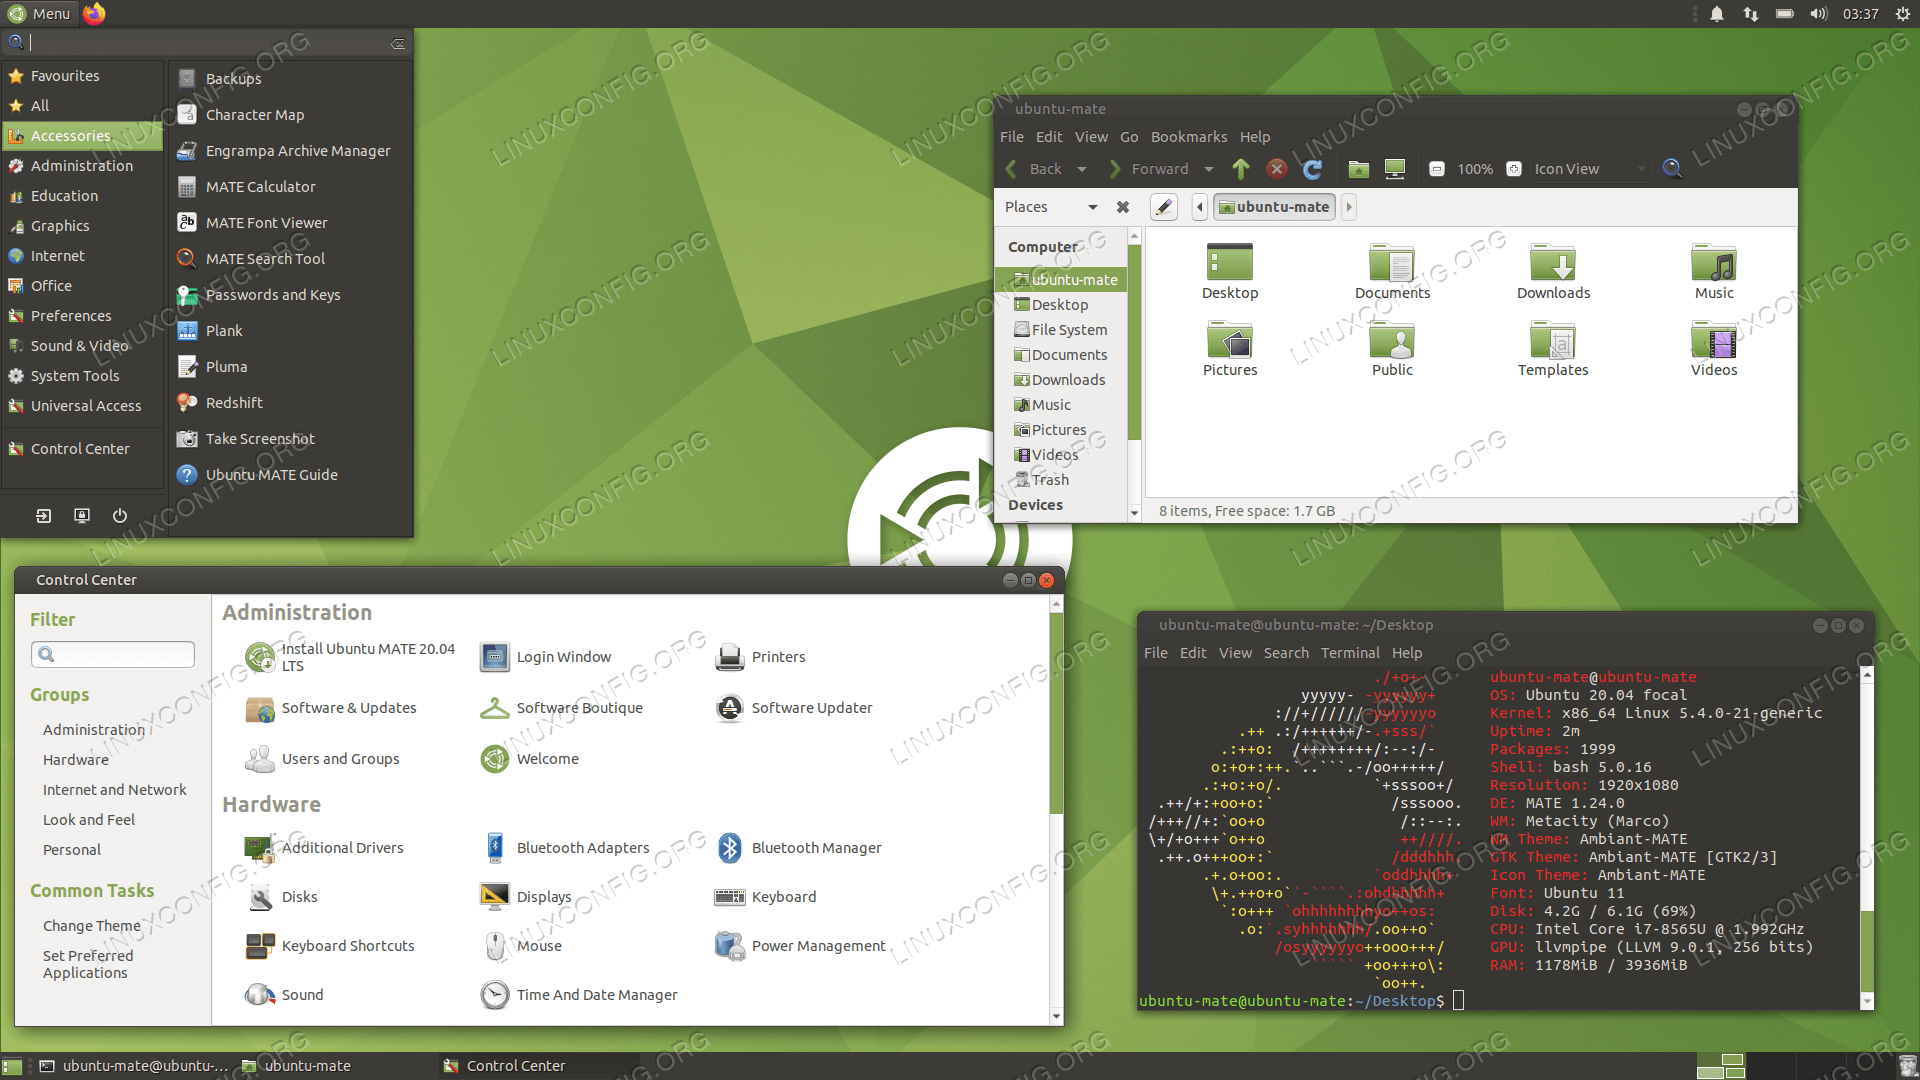Viewport: 1920px width, 1080px height.
Task: Open the Places sidebar type dropdown
Action: (1051, 207)
